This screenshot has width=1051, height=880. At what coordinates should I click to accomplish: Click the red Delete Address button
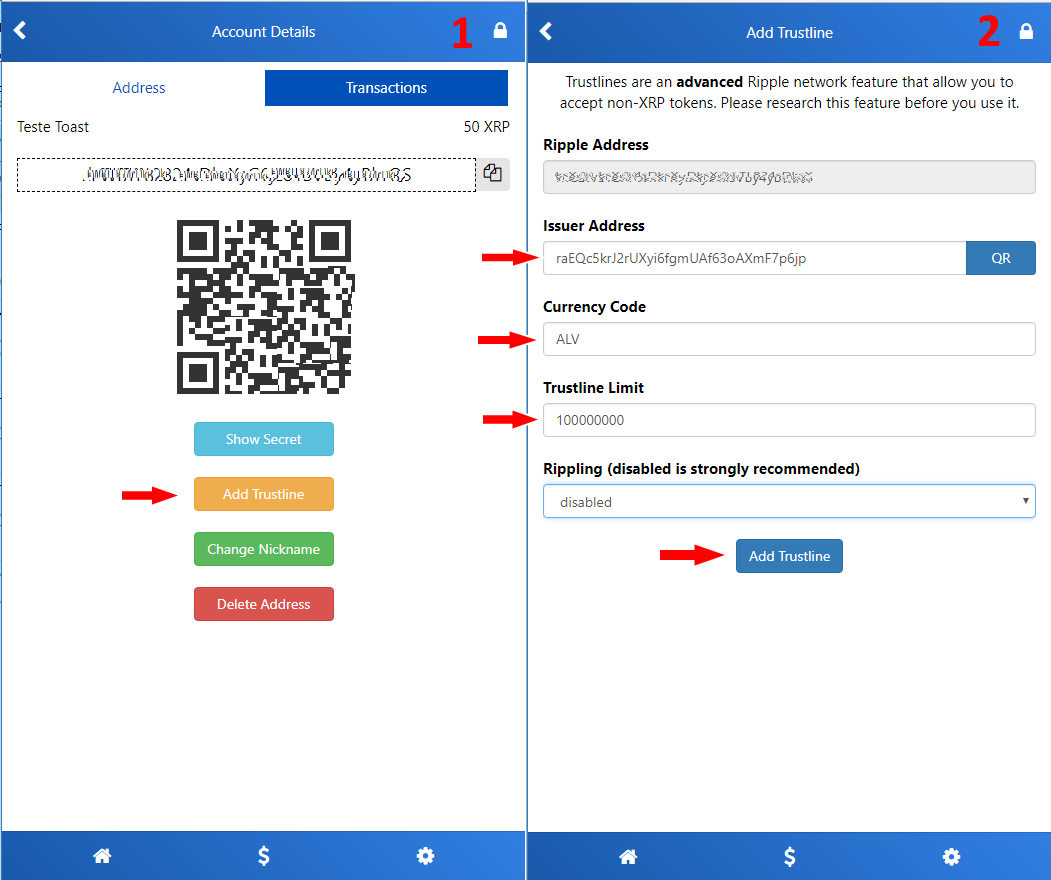click(263, 604)
